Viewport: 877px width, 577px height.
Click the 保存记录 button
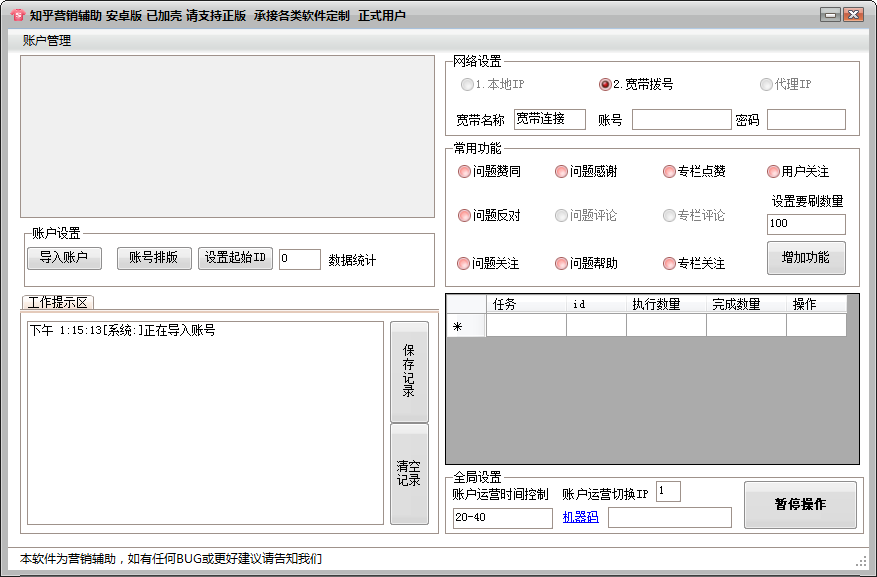(x=409, y=371)
